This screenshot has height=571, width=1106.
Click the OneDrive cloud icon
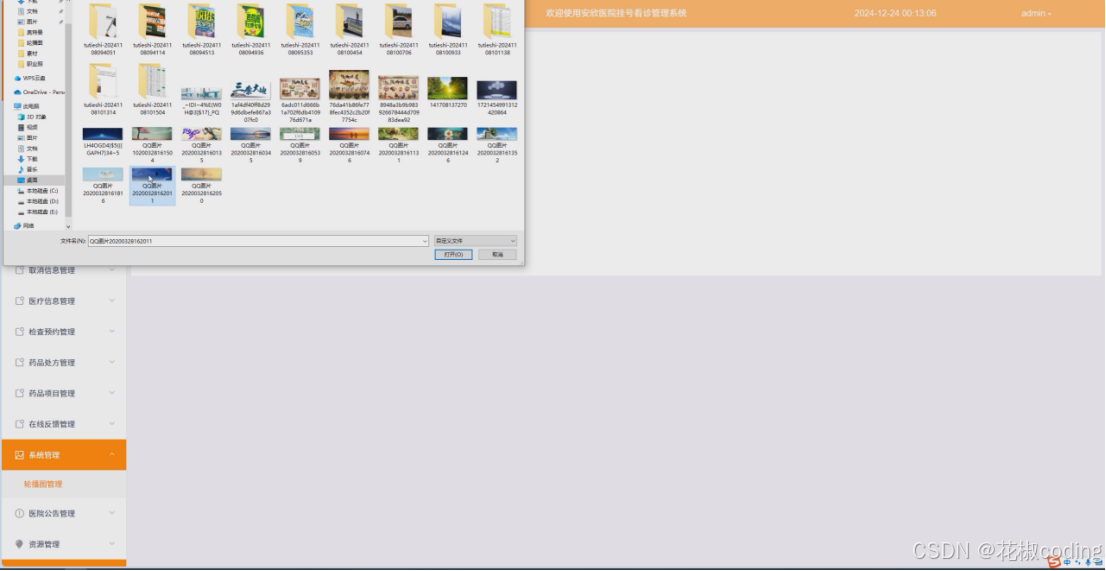[18, 92]
